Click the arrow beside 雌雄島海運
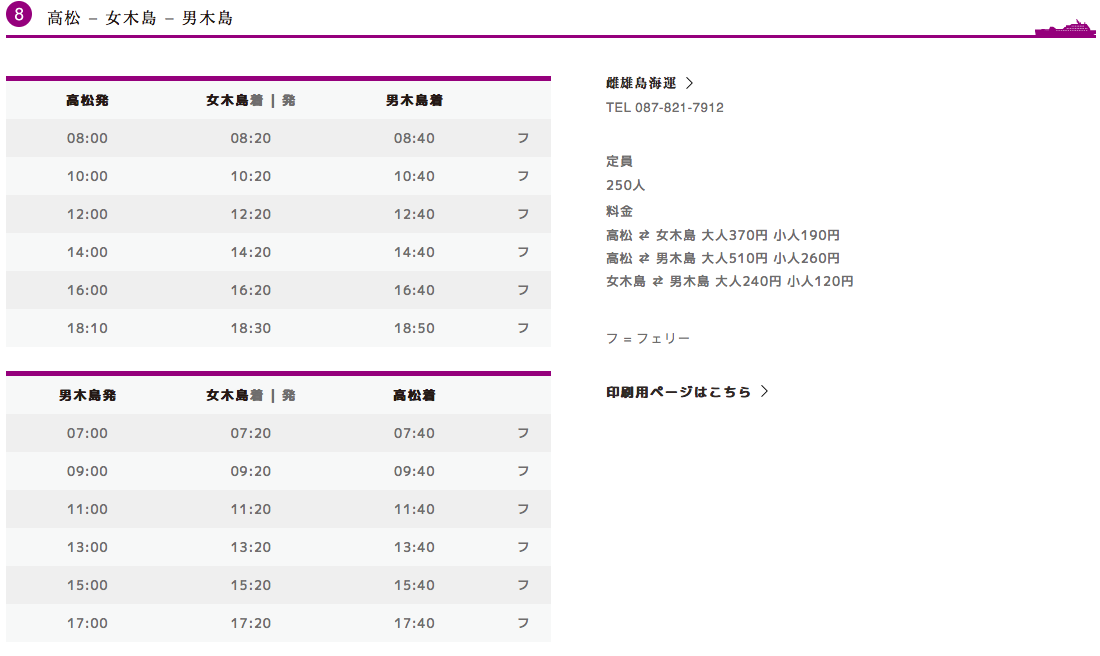This screenshot has width=1100, height=656. pyautogui.click(x=690, y=83)
